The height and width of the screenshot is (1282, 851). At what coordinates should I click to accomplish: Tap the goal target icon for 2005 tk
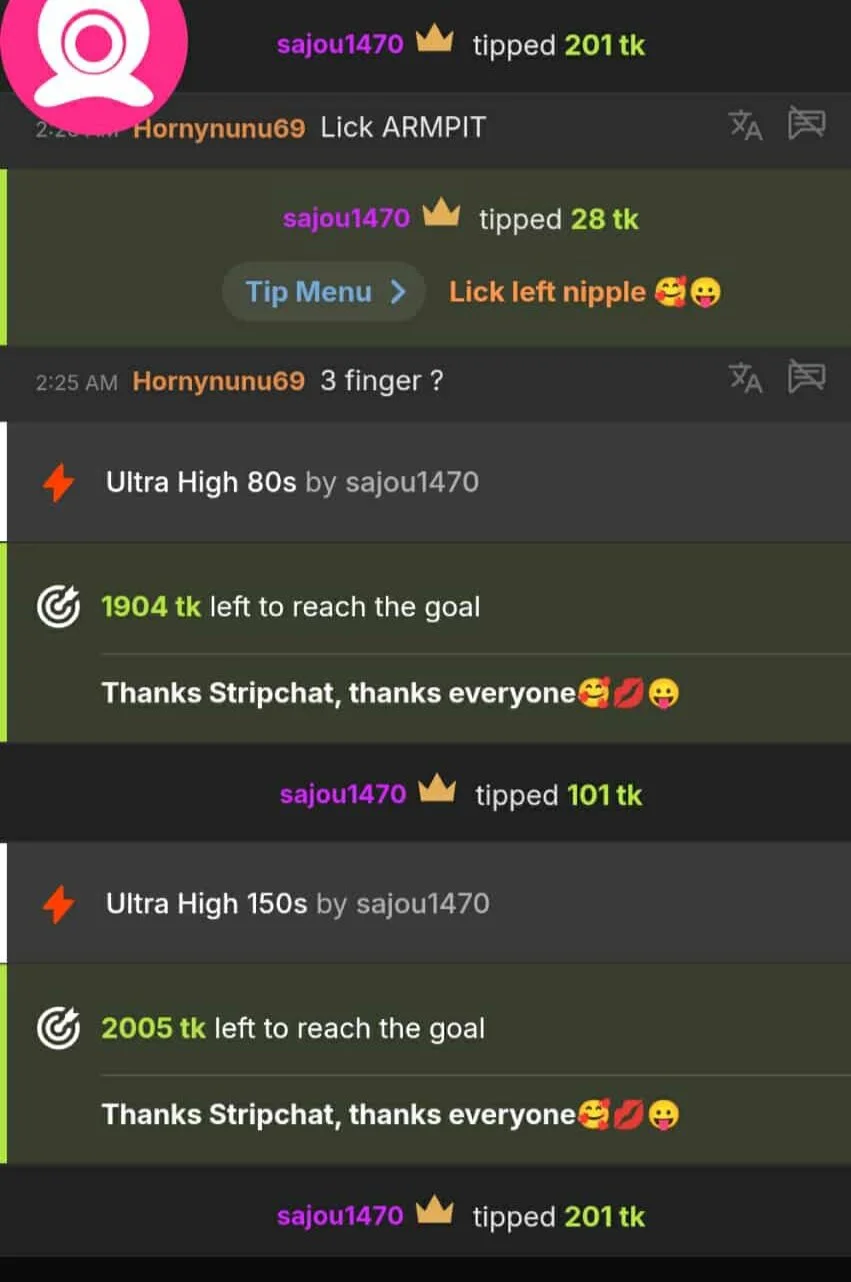58,1028
